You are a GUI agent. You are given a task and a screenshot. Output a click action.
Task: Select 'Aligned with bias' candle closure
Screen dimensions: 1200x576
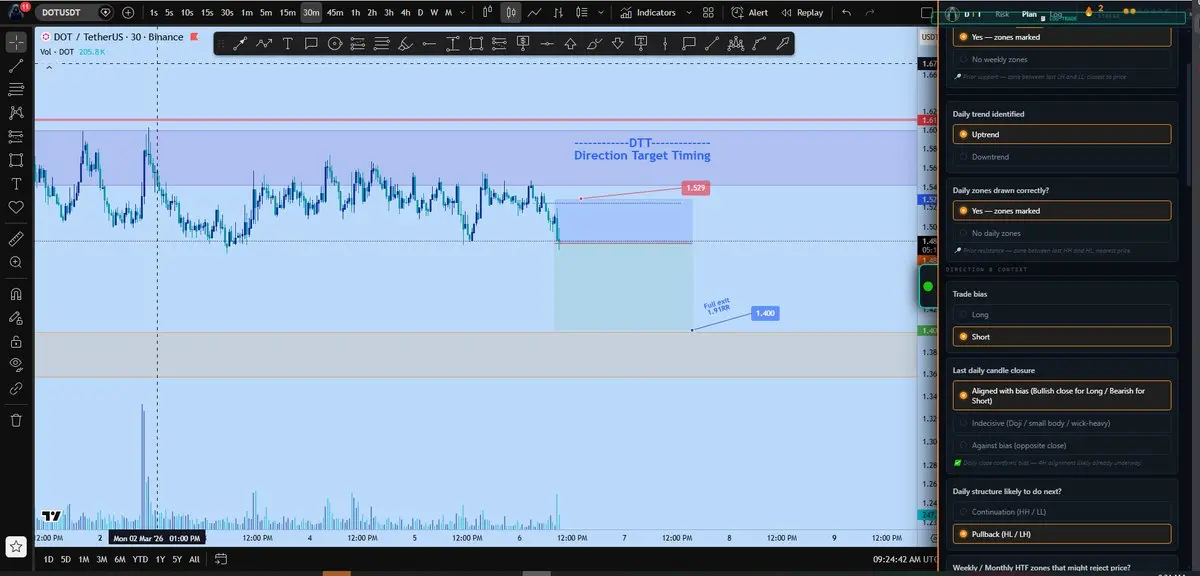click(x=1061, y=395)
